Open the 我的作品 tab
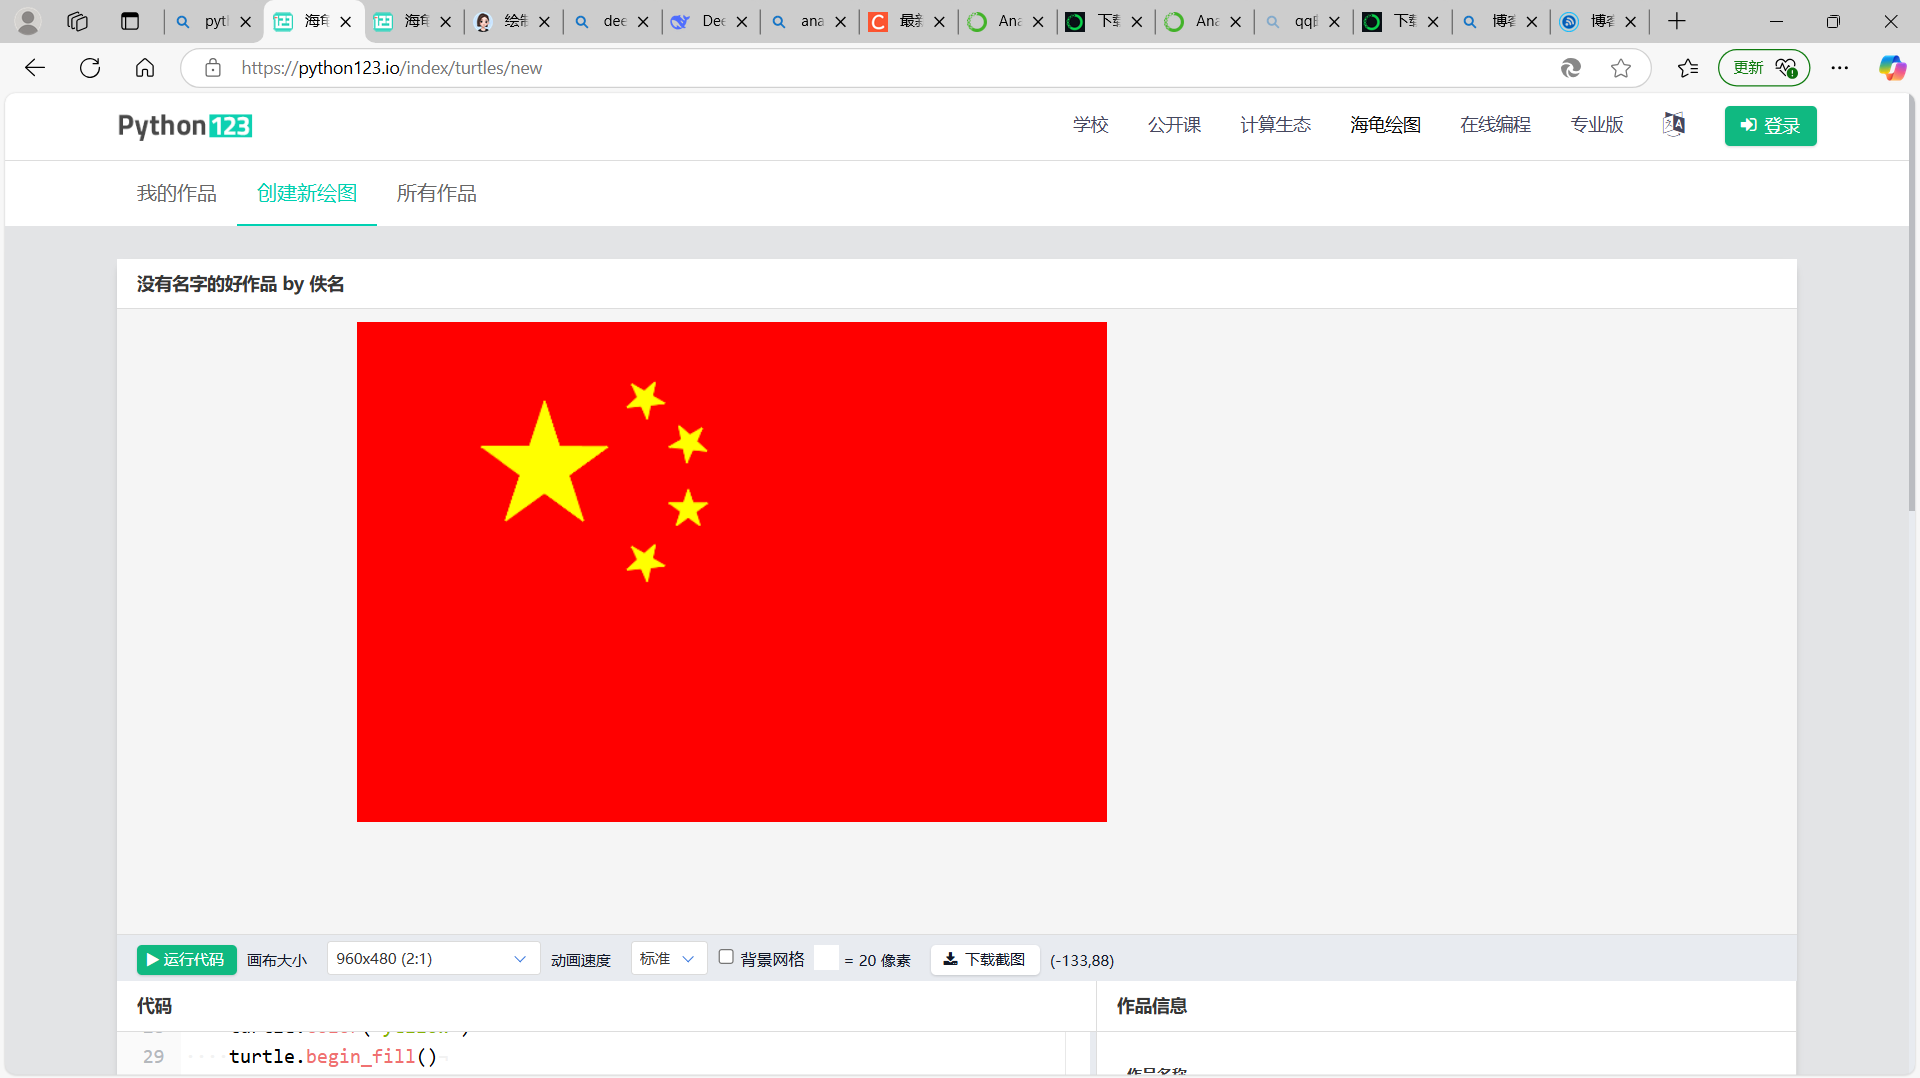Screen dimensions: 1920x1078 pyautogui.click(x=177, y=193)
